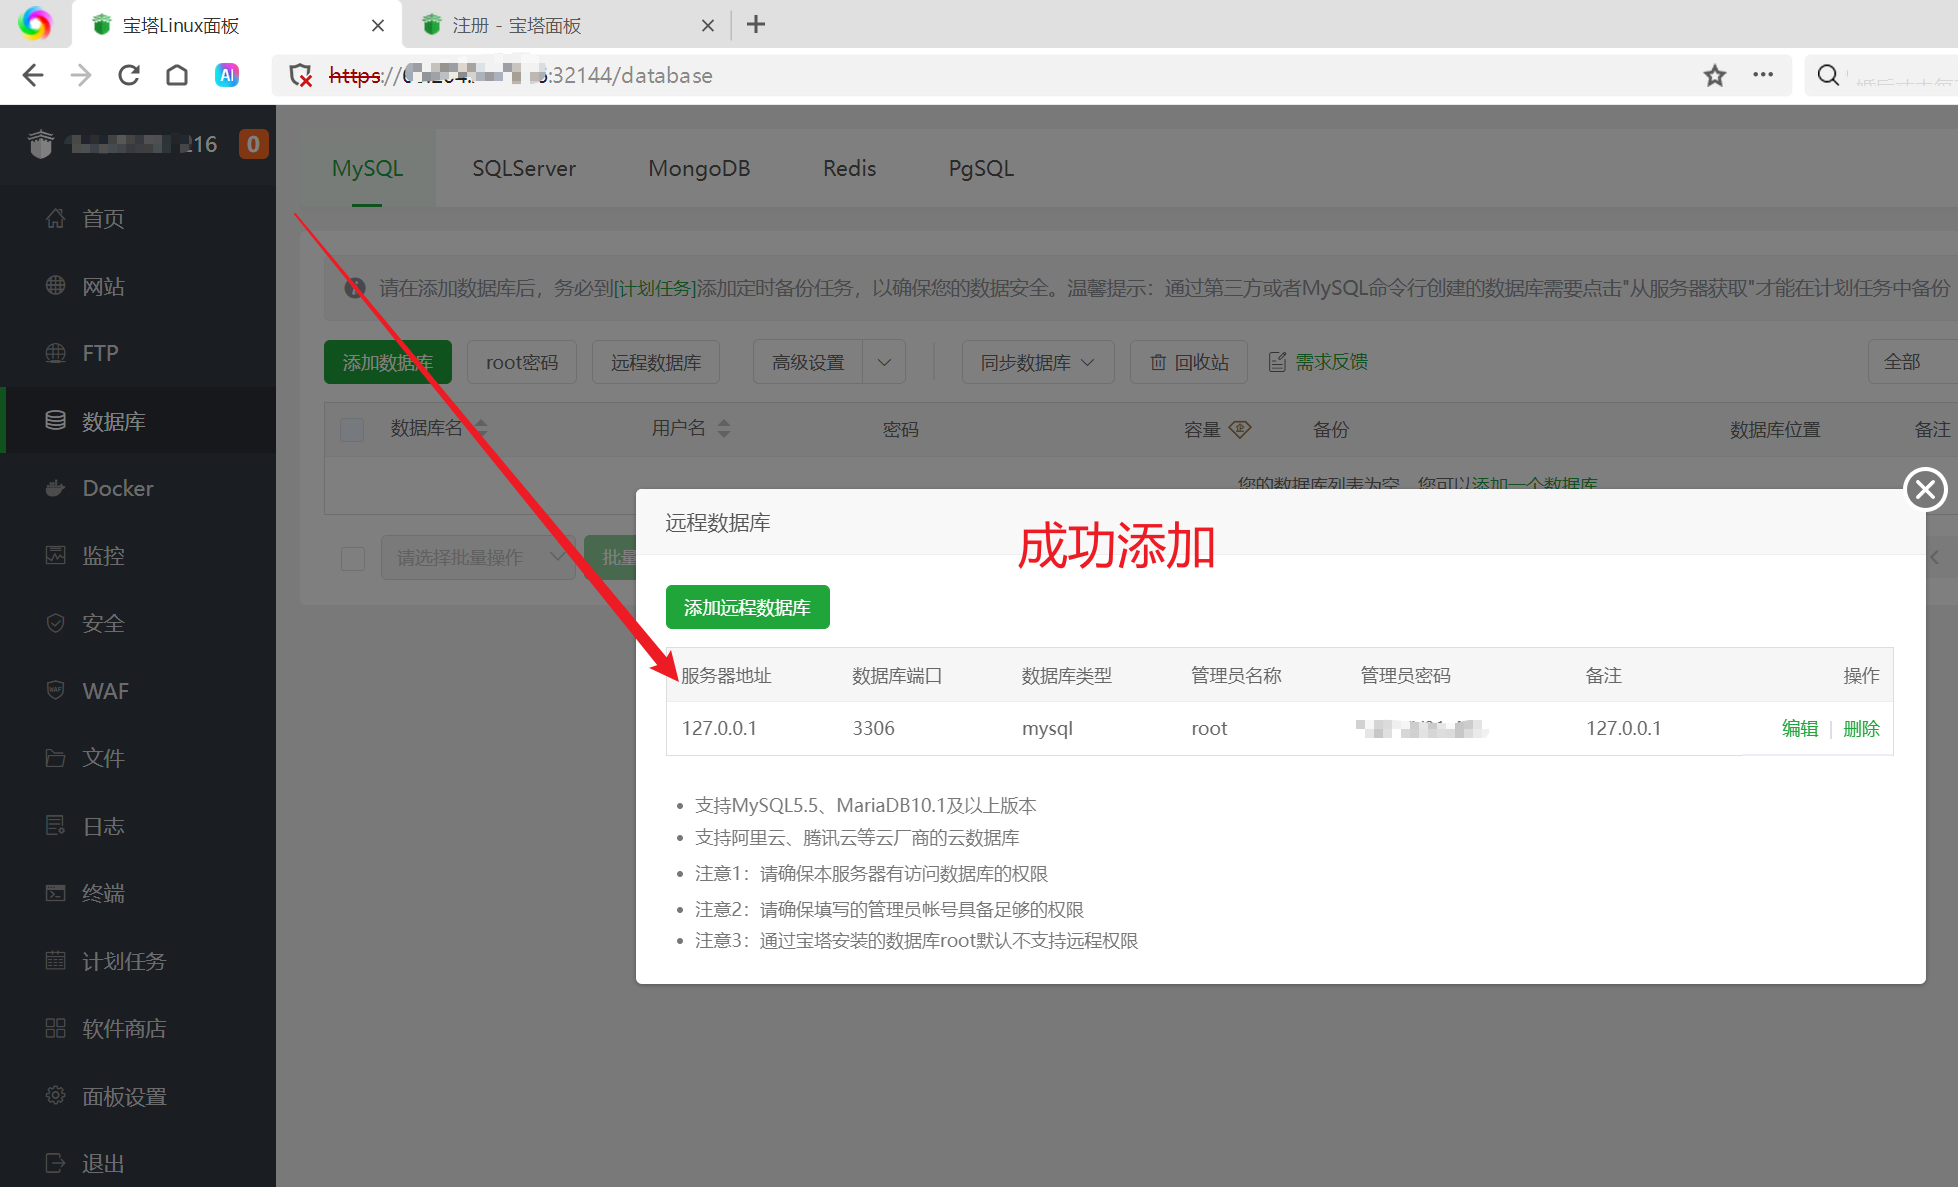Expand the 高级设置 dropdown arrow
This screenshot has height=1187, width=1958.
pos(884,362)
